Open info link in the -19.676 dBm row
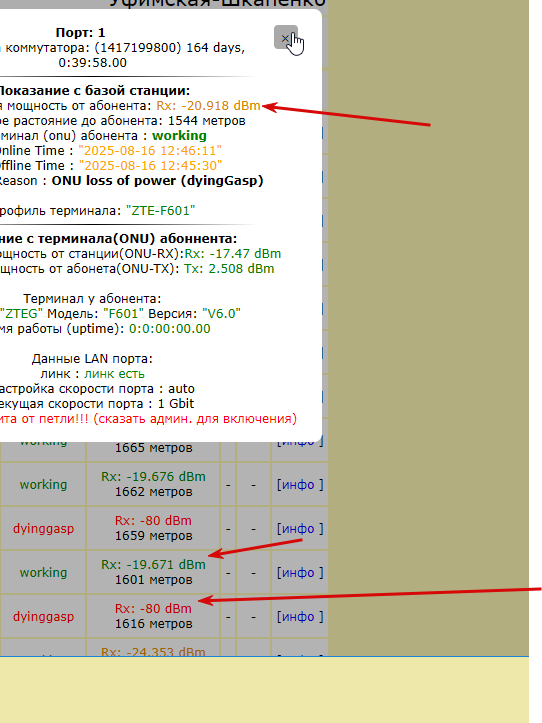 [300, 485]
